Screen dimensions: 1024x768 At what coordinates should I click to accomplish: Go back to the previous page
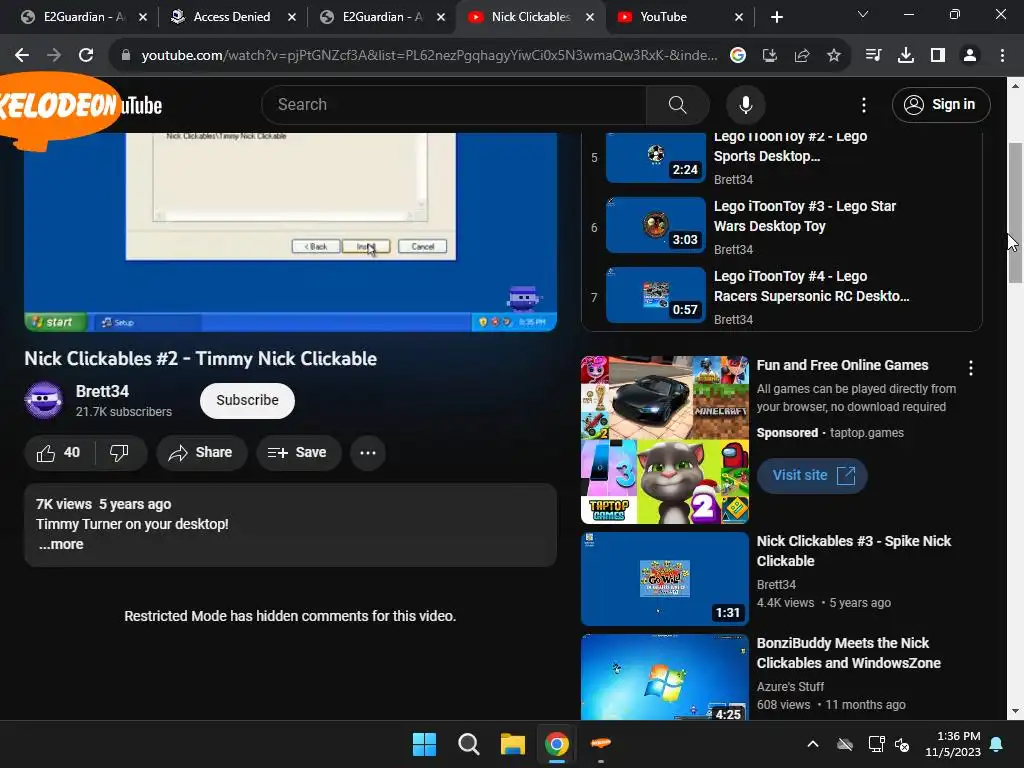tap(22, 56)
